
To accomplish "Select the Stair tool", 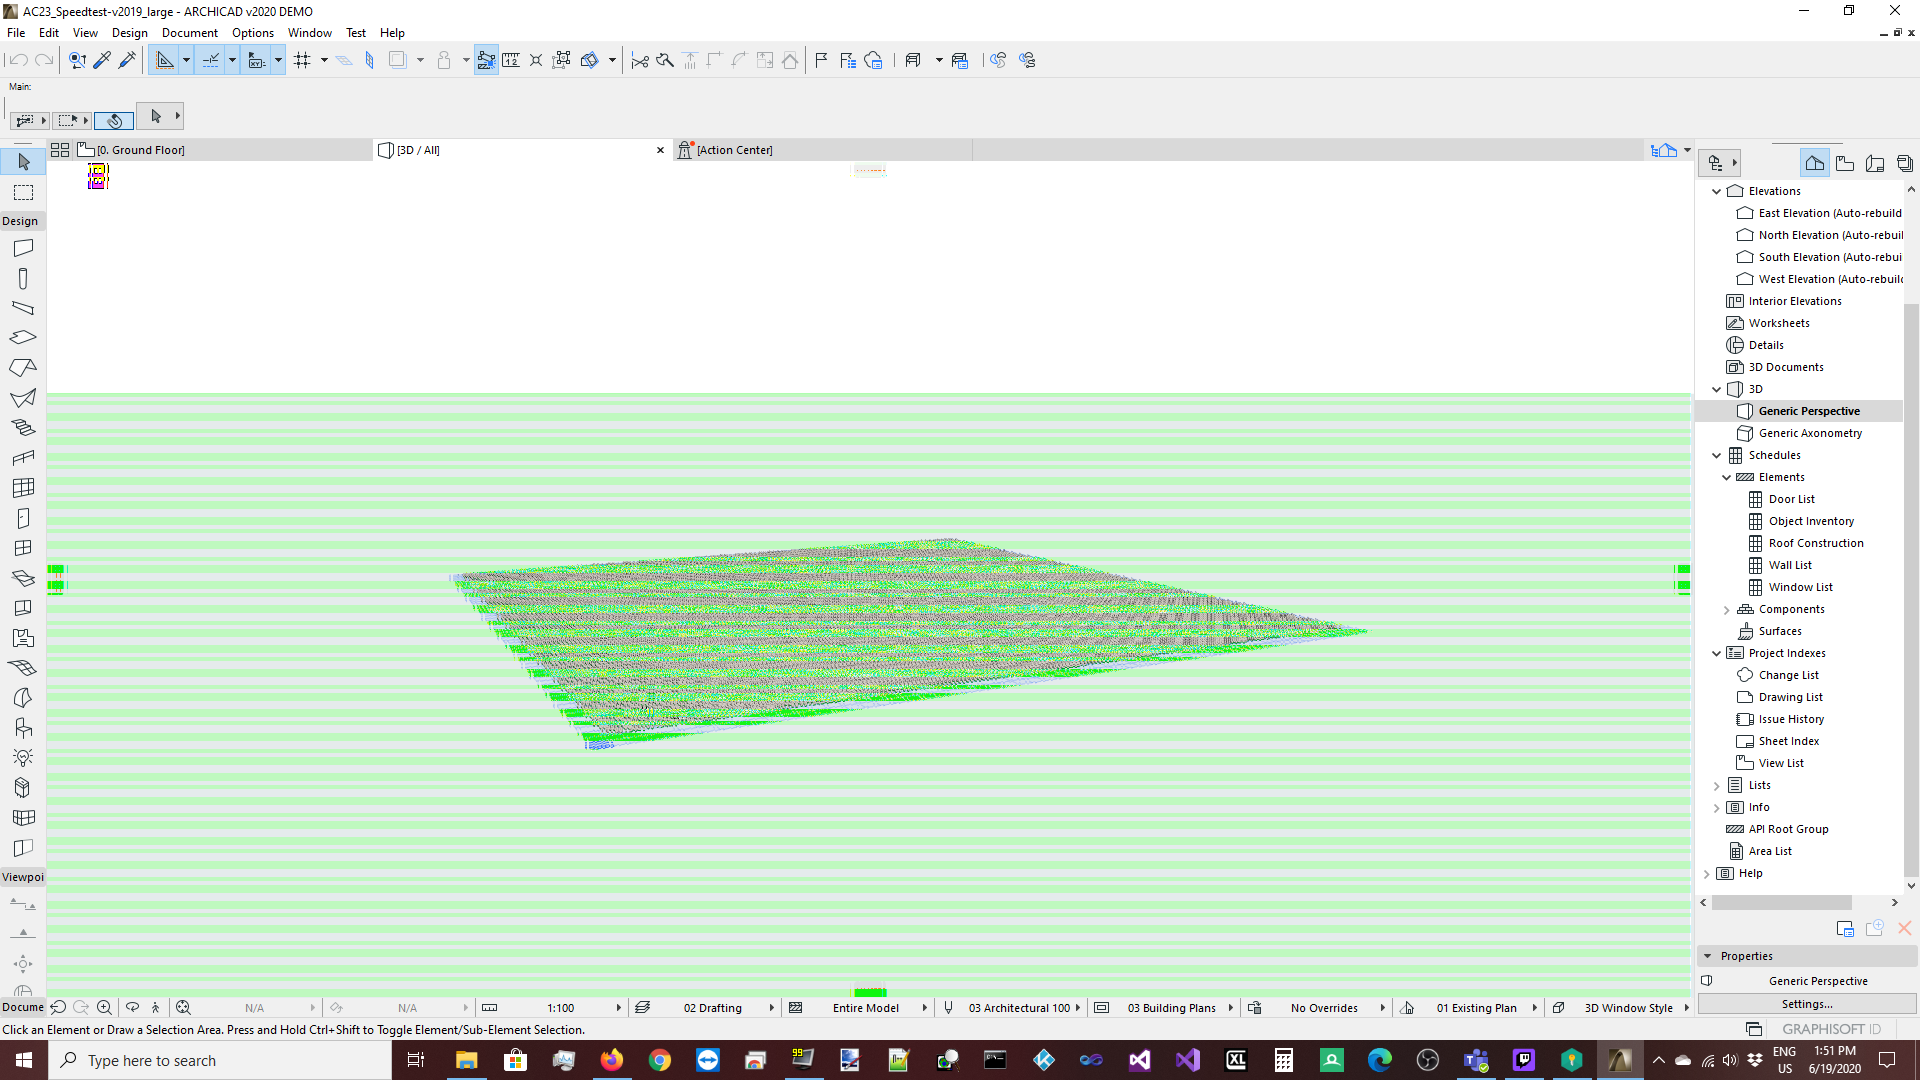I will (x=22, y=427).
